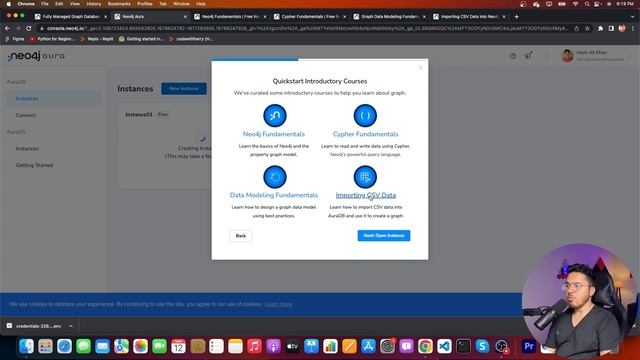Open Music app from the dock
The width and height of the screenshot is (640, 360).
point(254,346)
